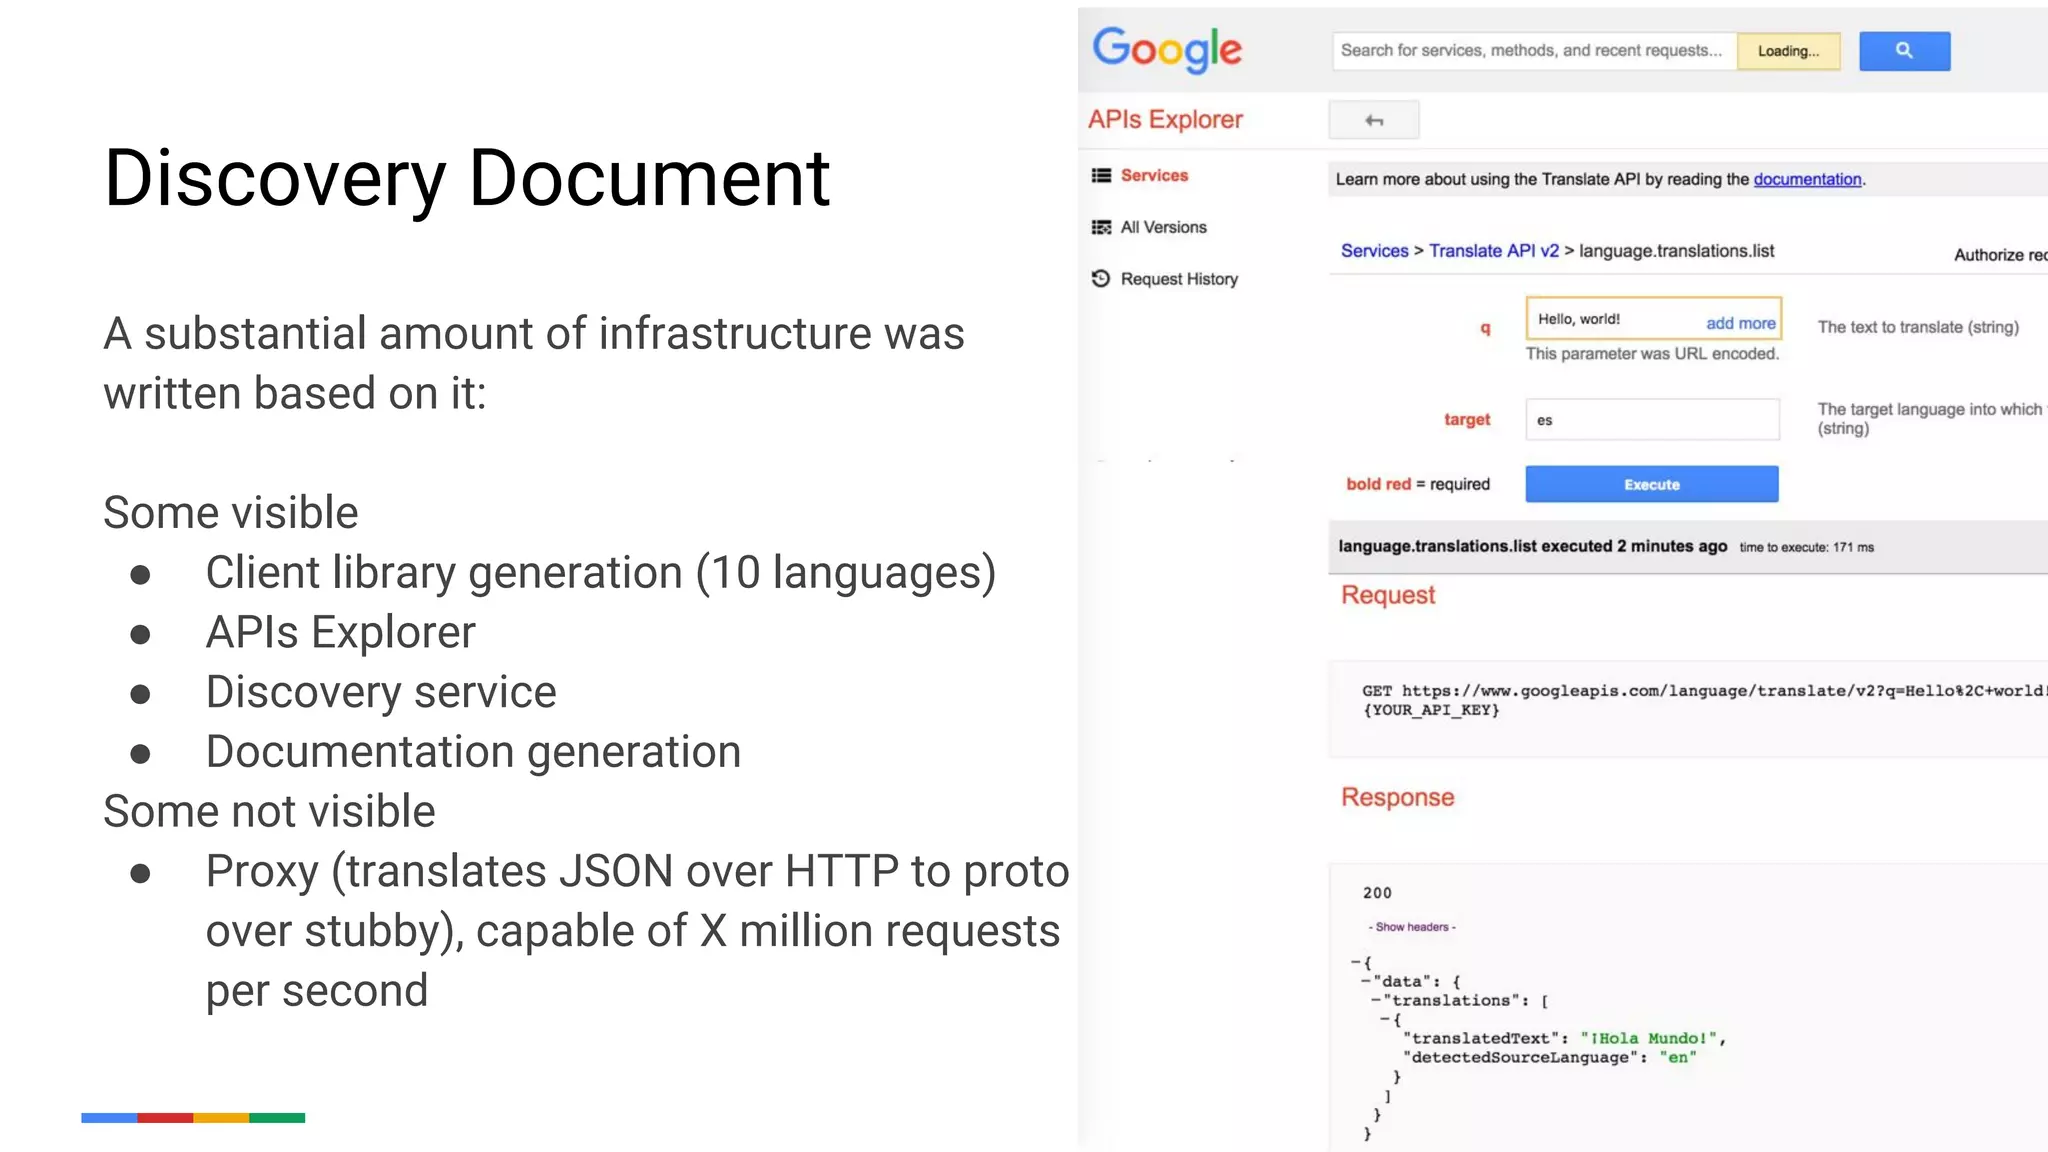
Task: Click The text to translate (string) description
Action: coord(1918,327)
